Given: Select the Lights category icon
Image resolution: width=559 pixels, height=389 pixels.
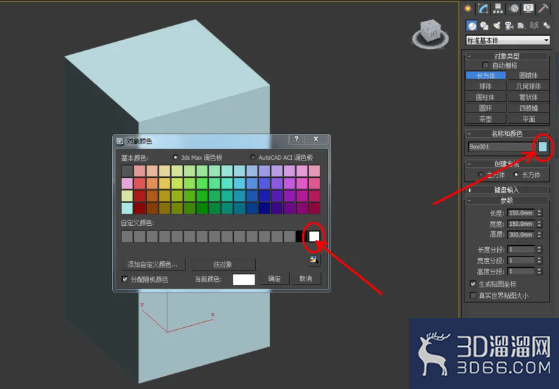Looking at the screenshot, I should (497, 26).
